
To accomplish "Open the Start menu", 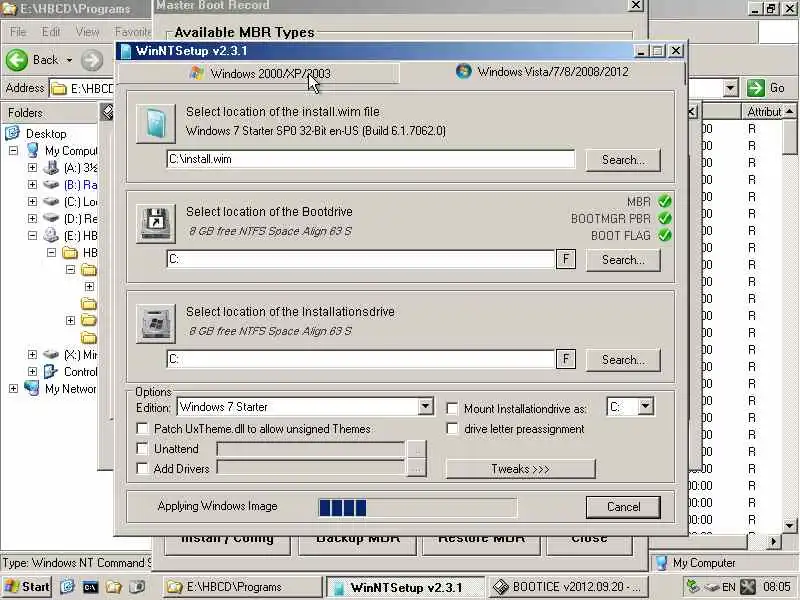I will click(27, 587).
